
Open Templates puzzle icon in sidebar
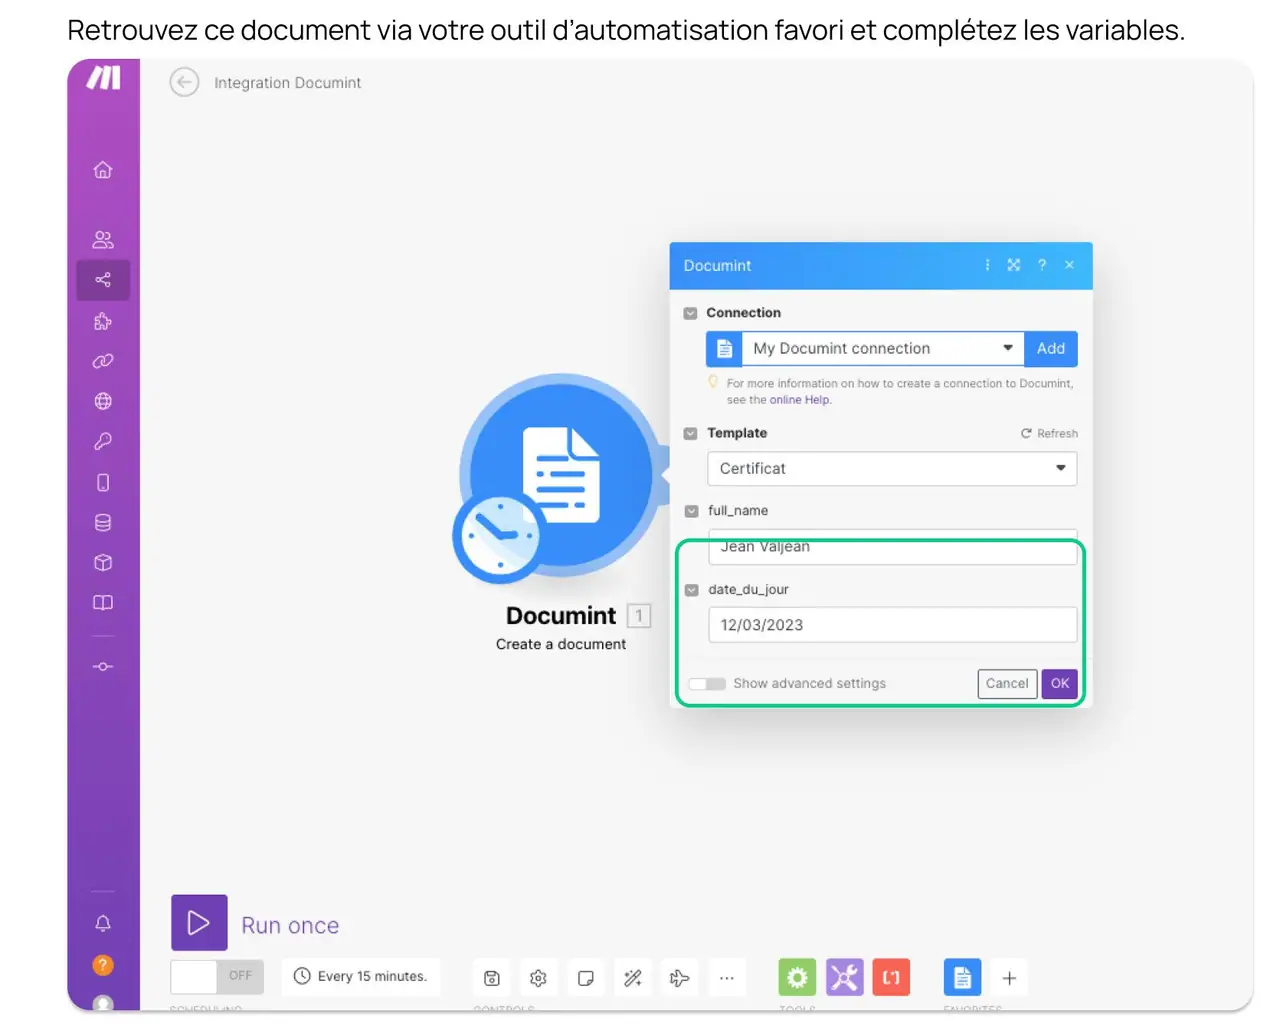[x=103, y=321]
